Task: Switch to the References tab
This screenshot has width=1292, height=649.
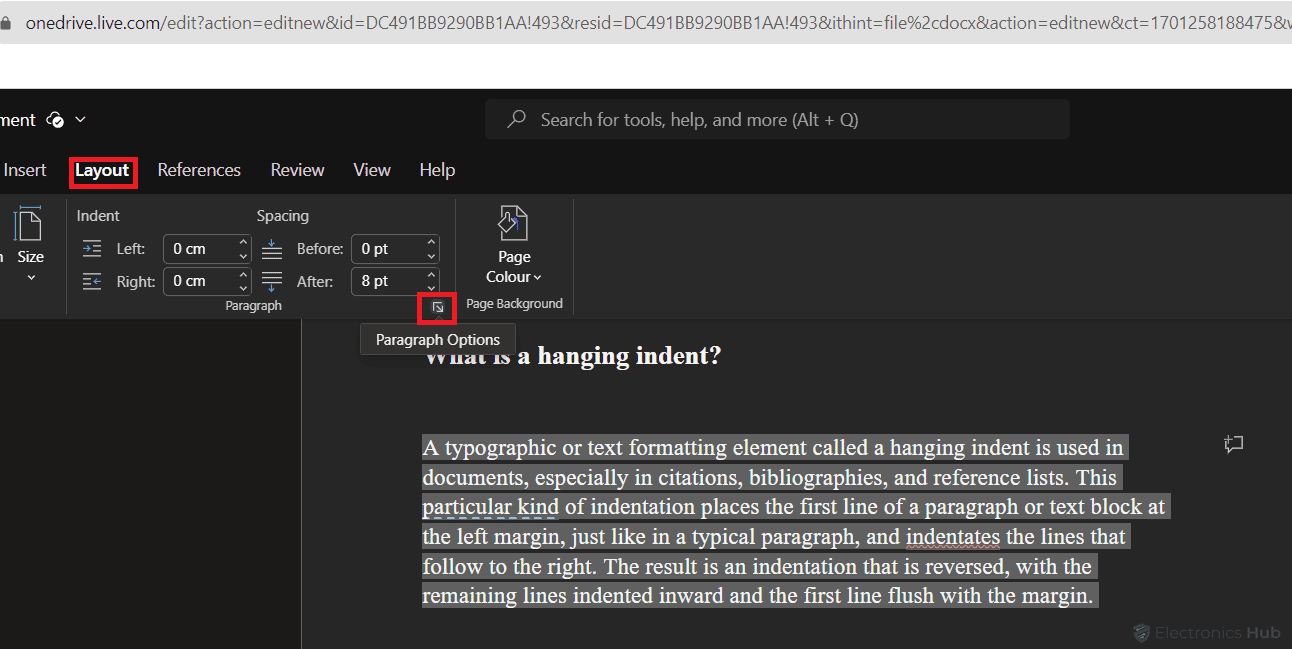Action: pyautogui.click(x=199, y=170)
